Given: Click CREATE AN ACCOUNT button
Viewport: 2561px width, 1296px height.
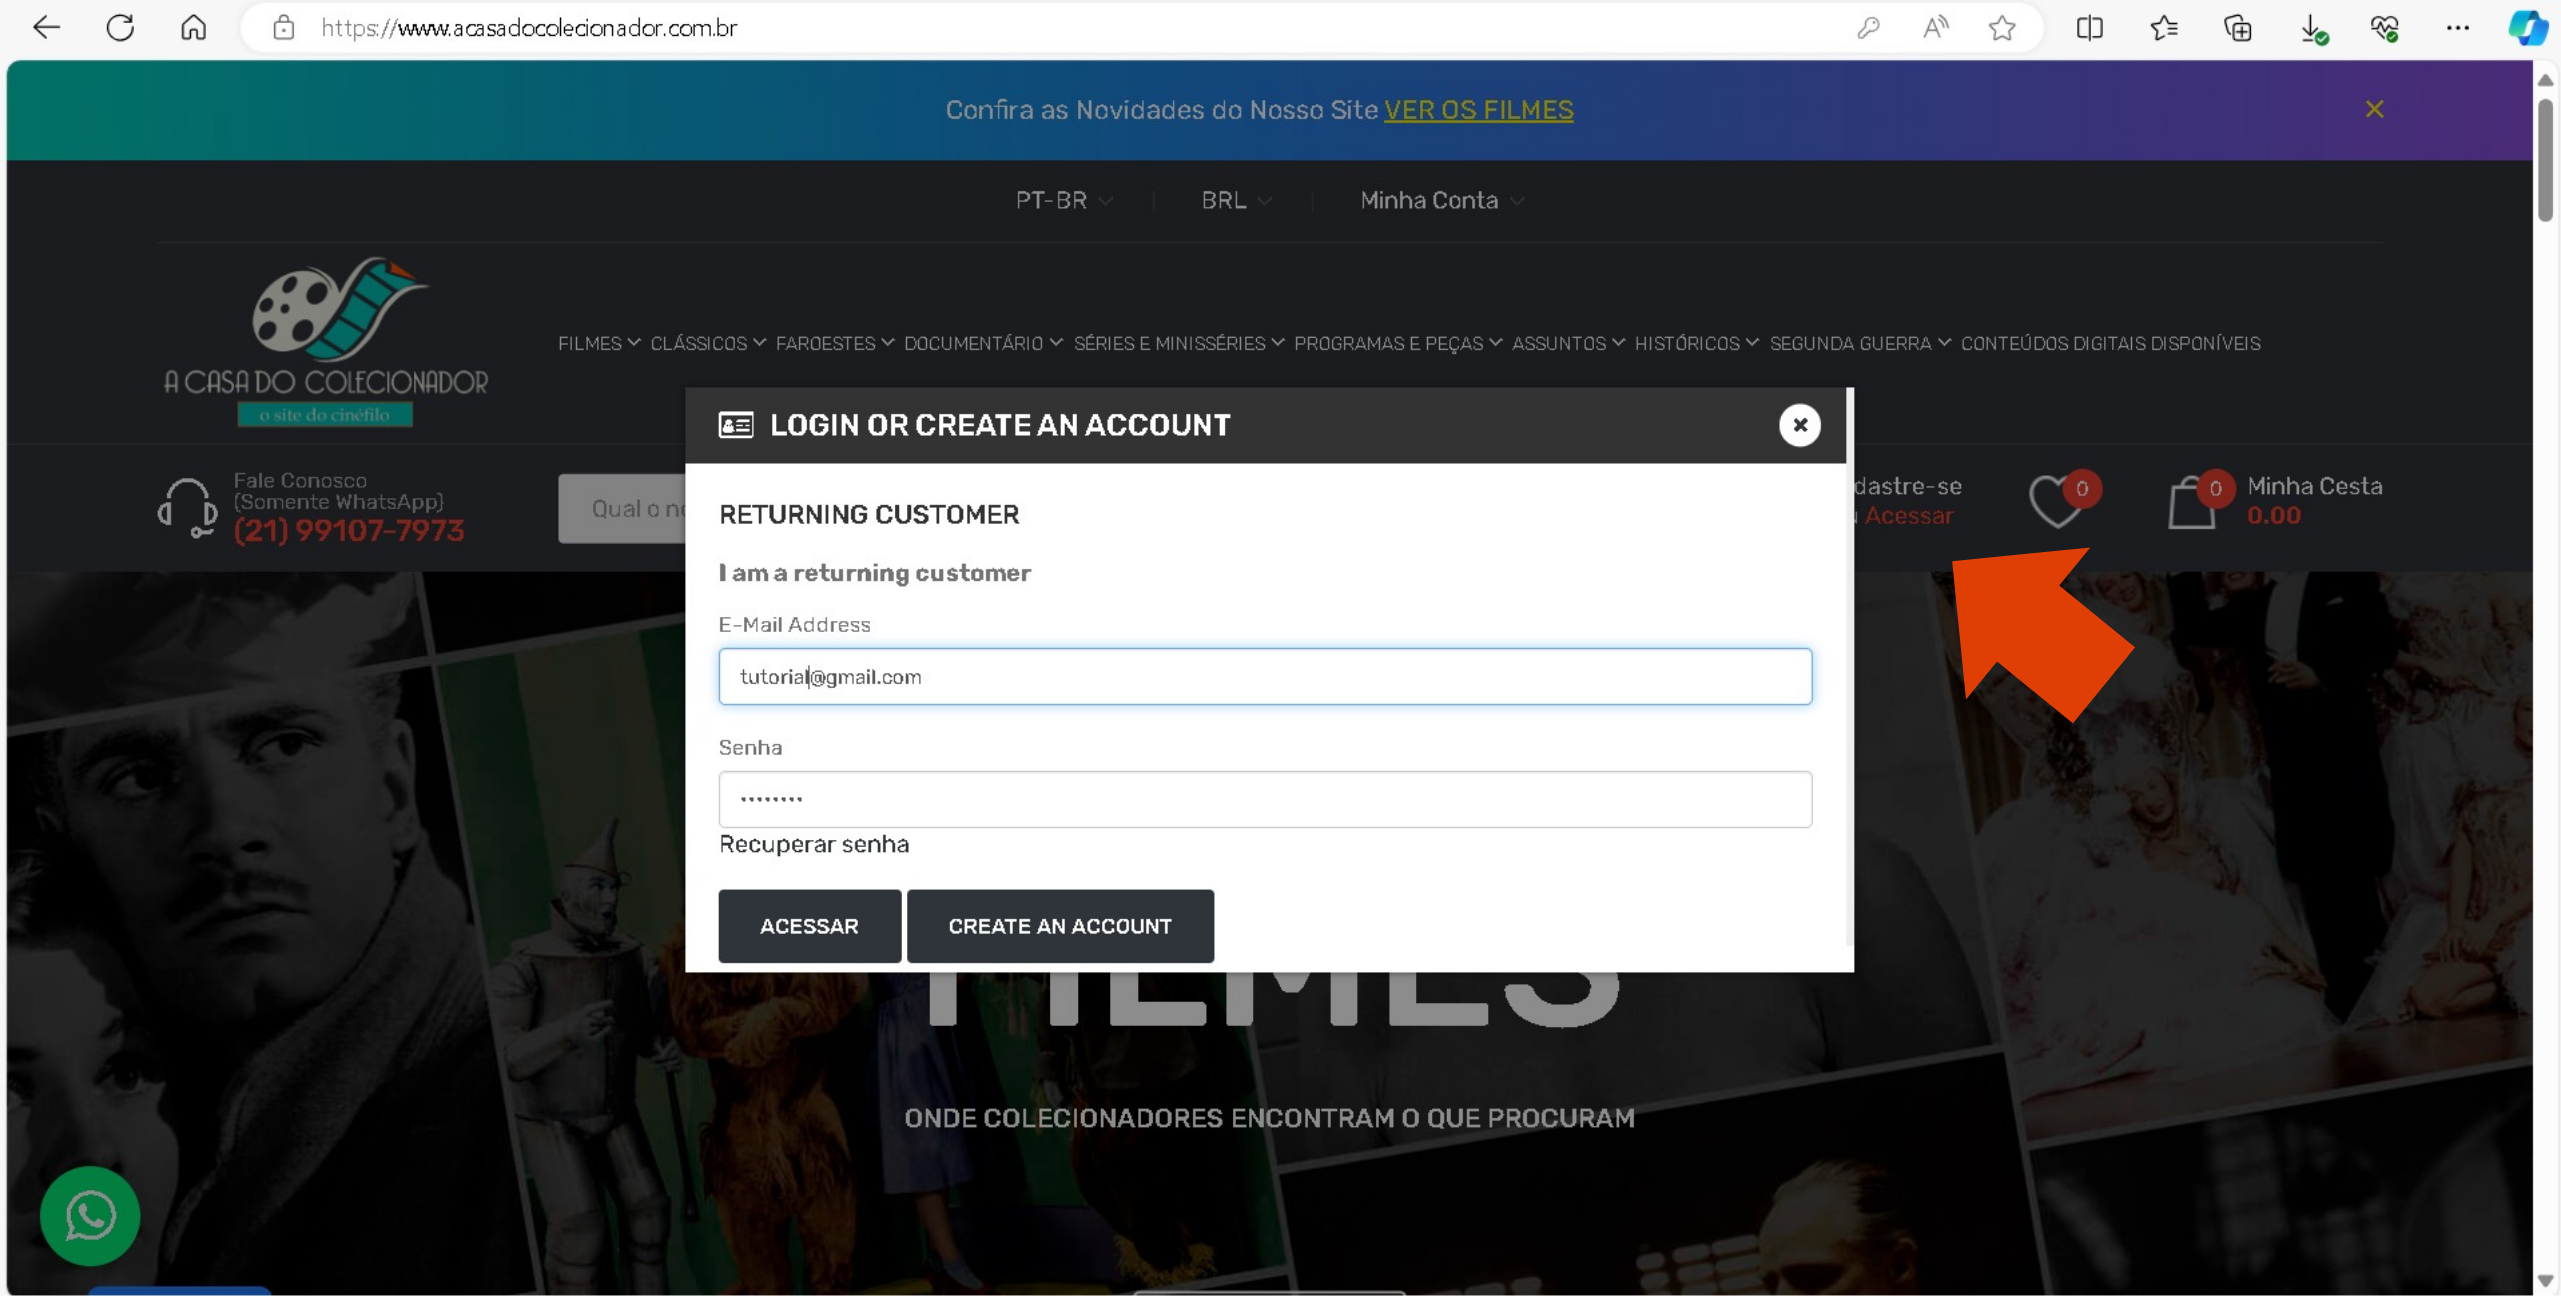Looking at the screenshot, I should (1060, 926).
